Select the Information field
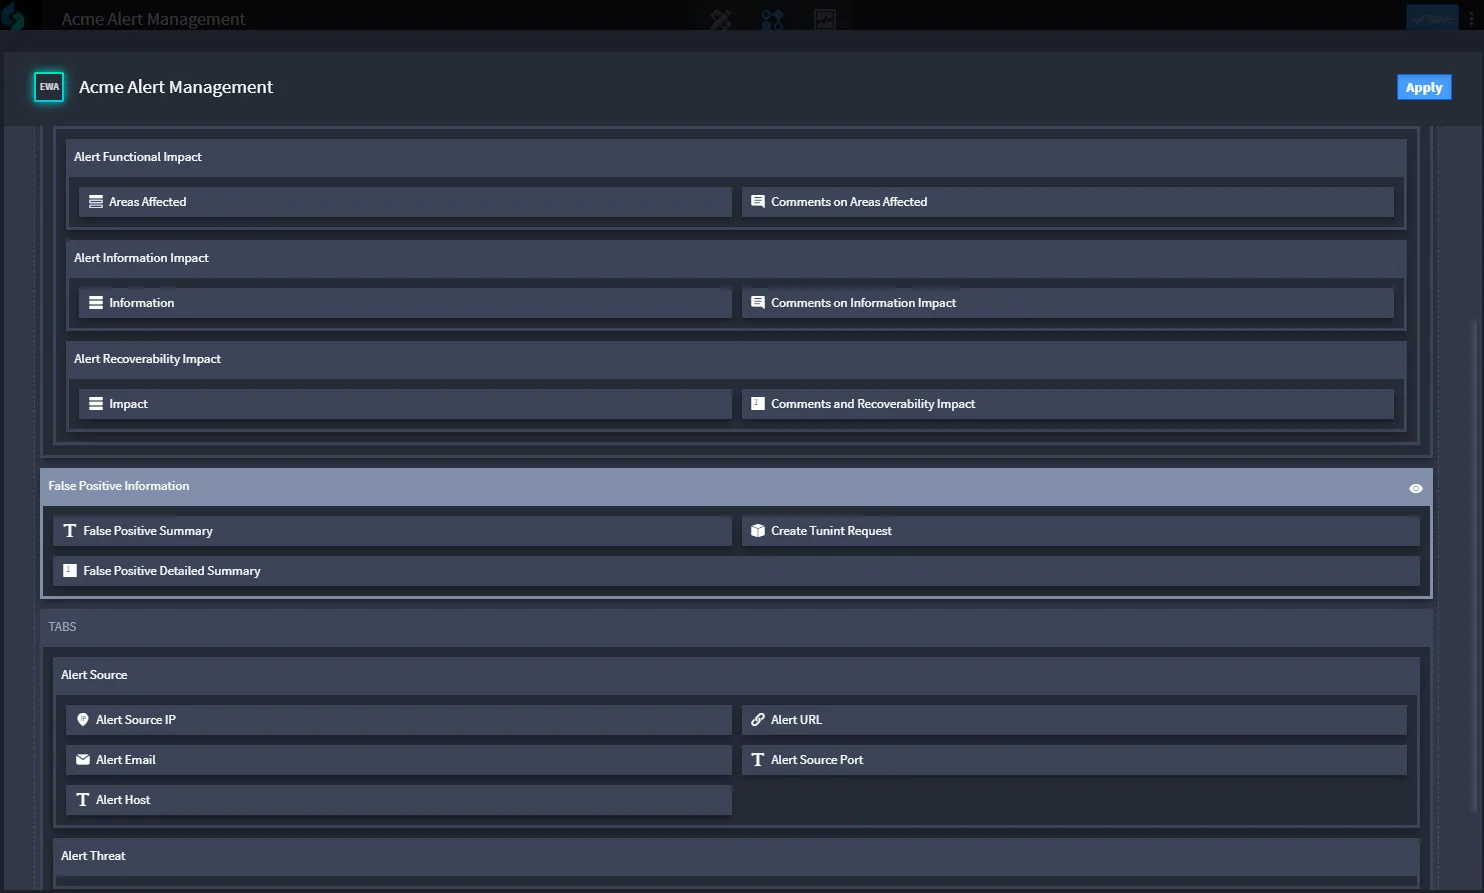The width and height of the screenshot is (1484, 893). (x=405, y=303)
